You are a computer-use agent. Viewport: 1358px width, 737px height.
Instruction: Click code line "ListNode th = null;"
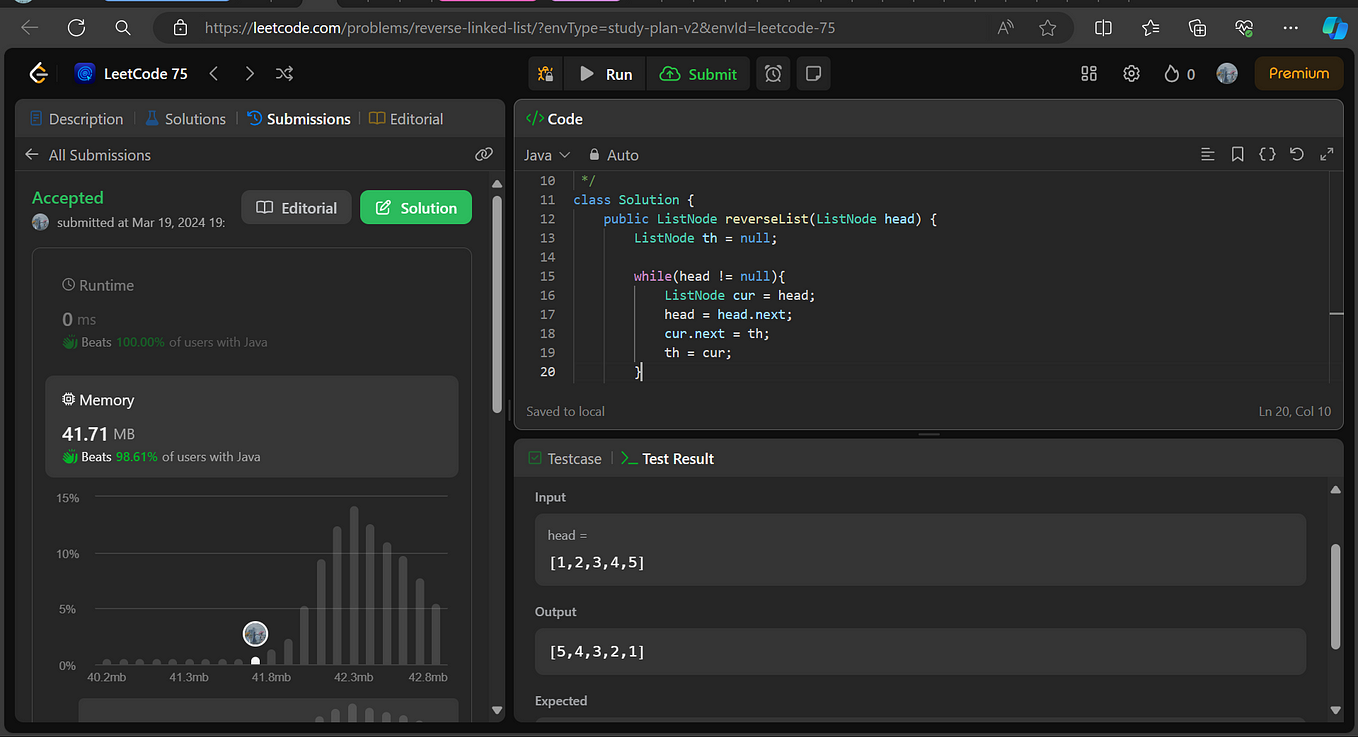point(705,238)
